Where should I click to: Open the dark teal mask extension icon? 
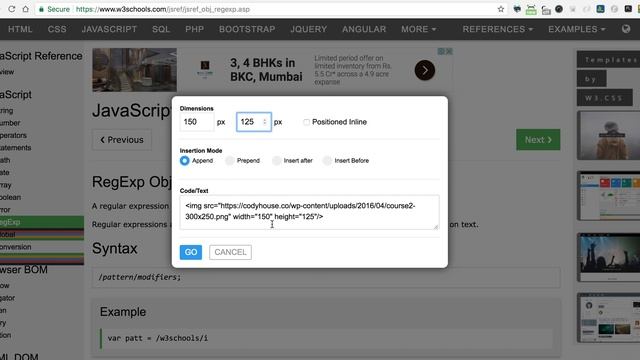click(517, 9)
